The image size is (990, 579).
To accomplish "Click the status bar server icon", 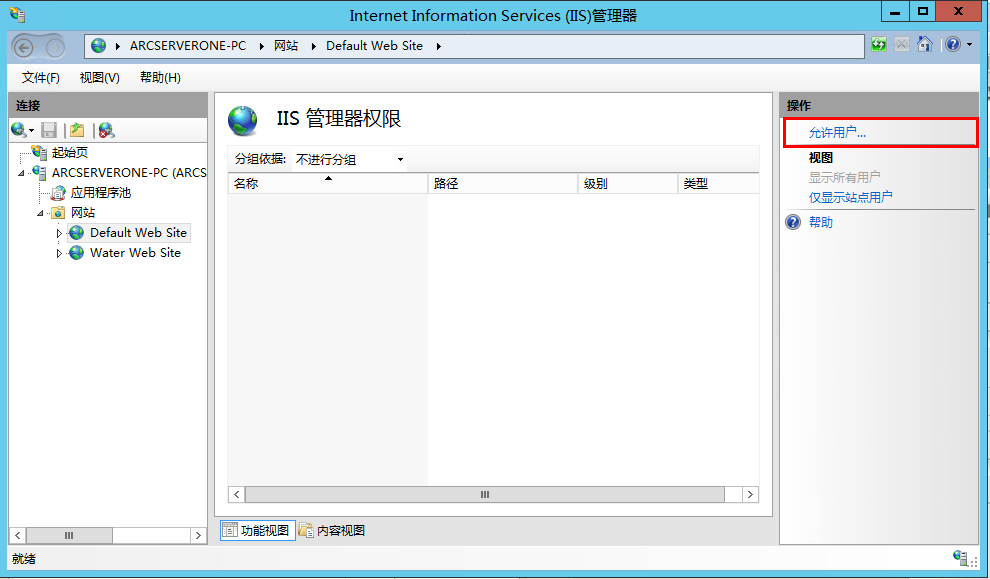I will (962, 558).
